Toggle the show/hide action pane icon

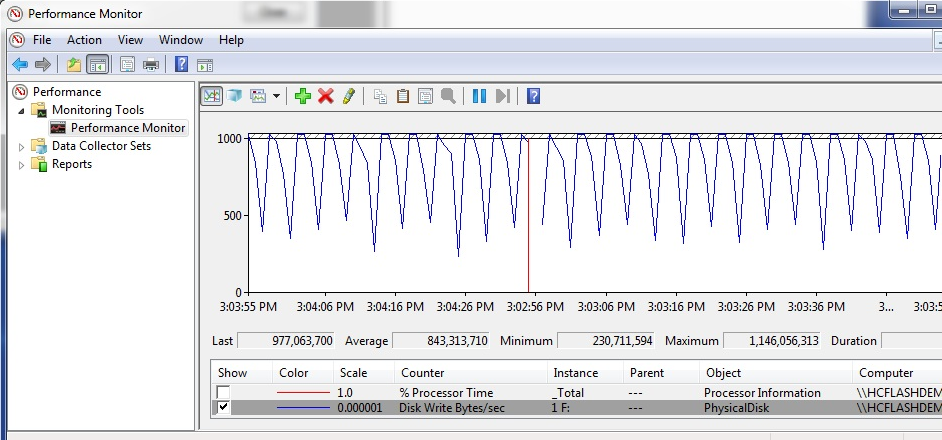coord(205,65)
